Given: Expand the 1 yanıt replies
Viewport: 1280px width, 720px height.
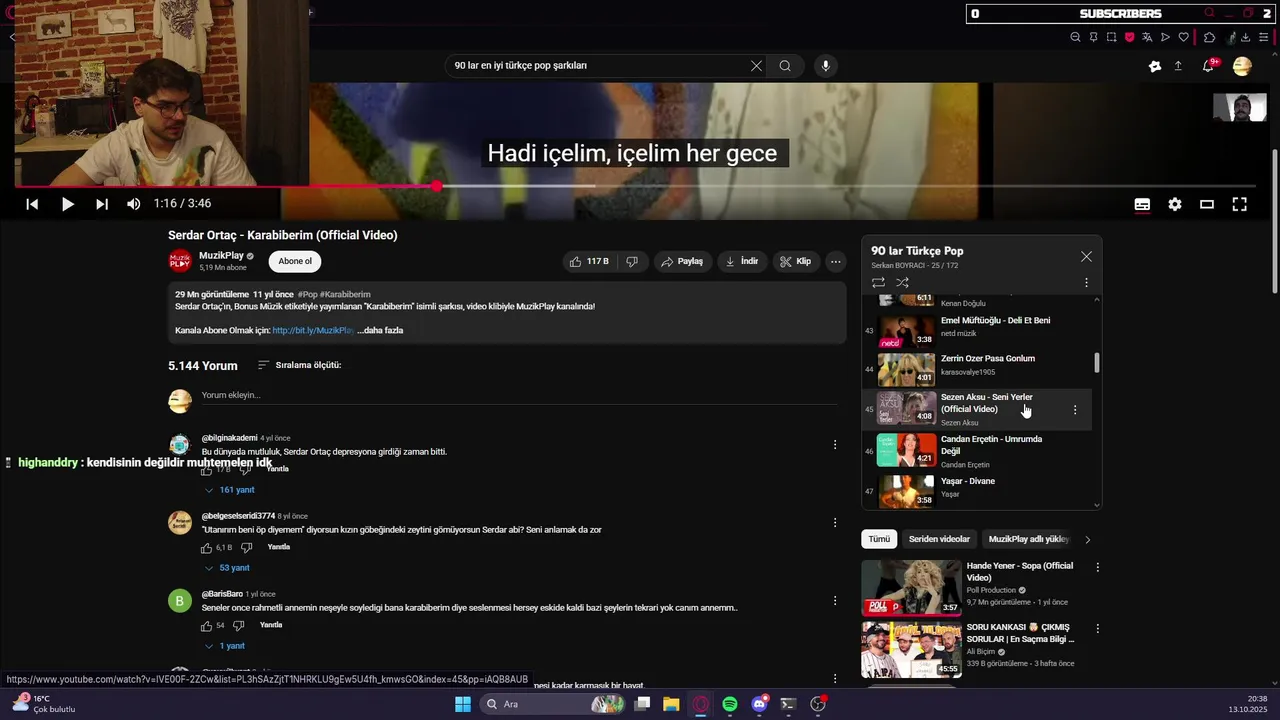Looking at the screenshot, I should (225, 646).
